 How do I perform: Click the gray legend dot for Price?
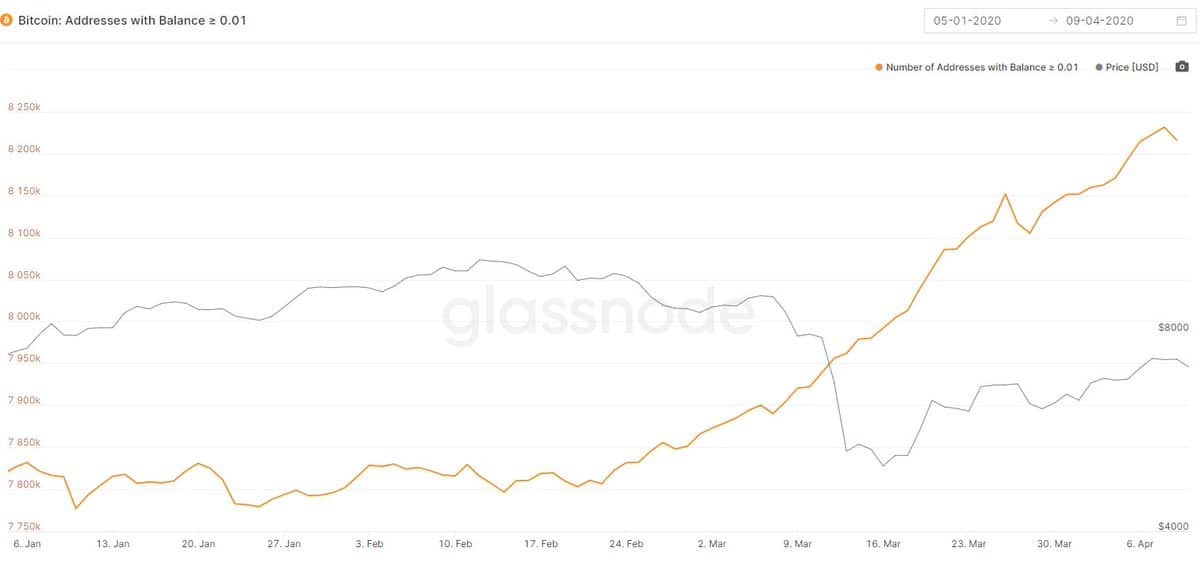coord(1100,67)
